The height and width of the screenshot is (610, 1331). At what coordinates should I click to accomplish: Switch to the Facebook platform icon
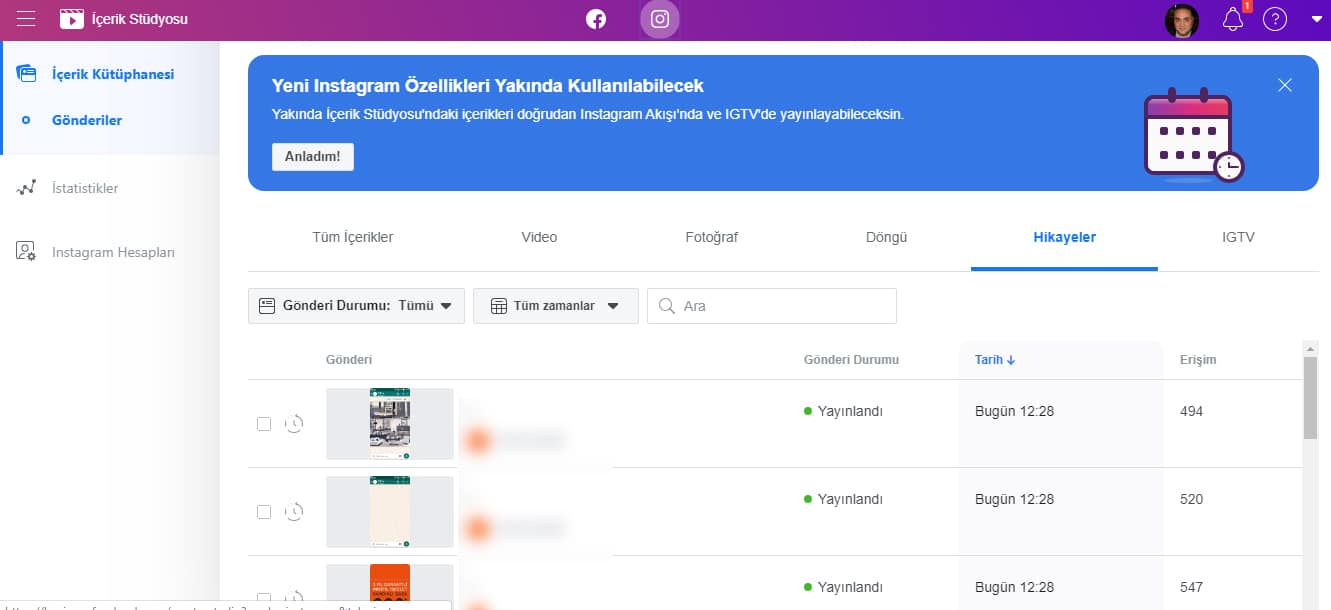click(x=596, y=19)
